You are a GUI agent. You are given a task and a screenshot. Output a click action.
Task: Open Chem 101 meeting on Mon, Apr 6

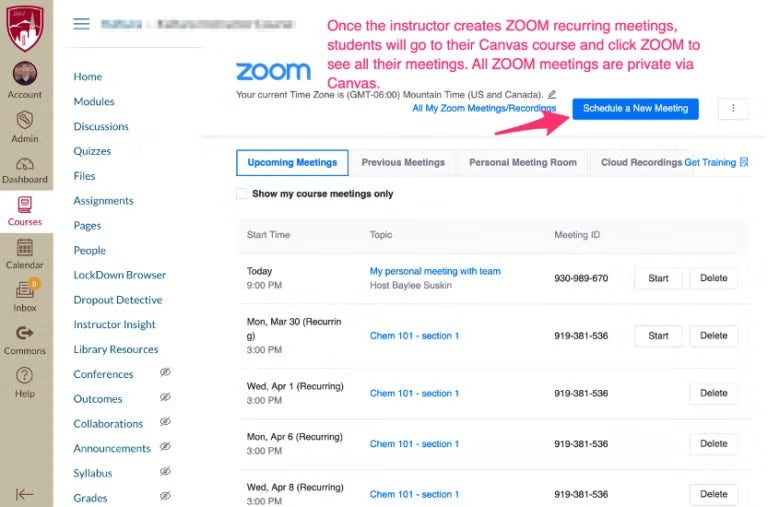coord(414,444)
